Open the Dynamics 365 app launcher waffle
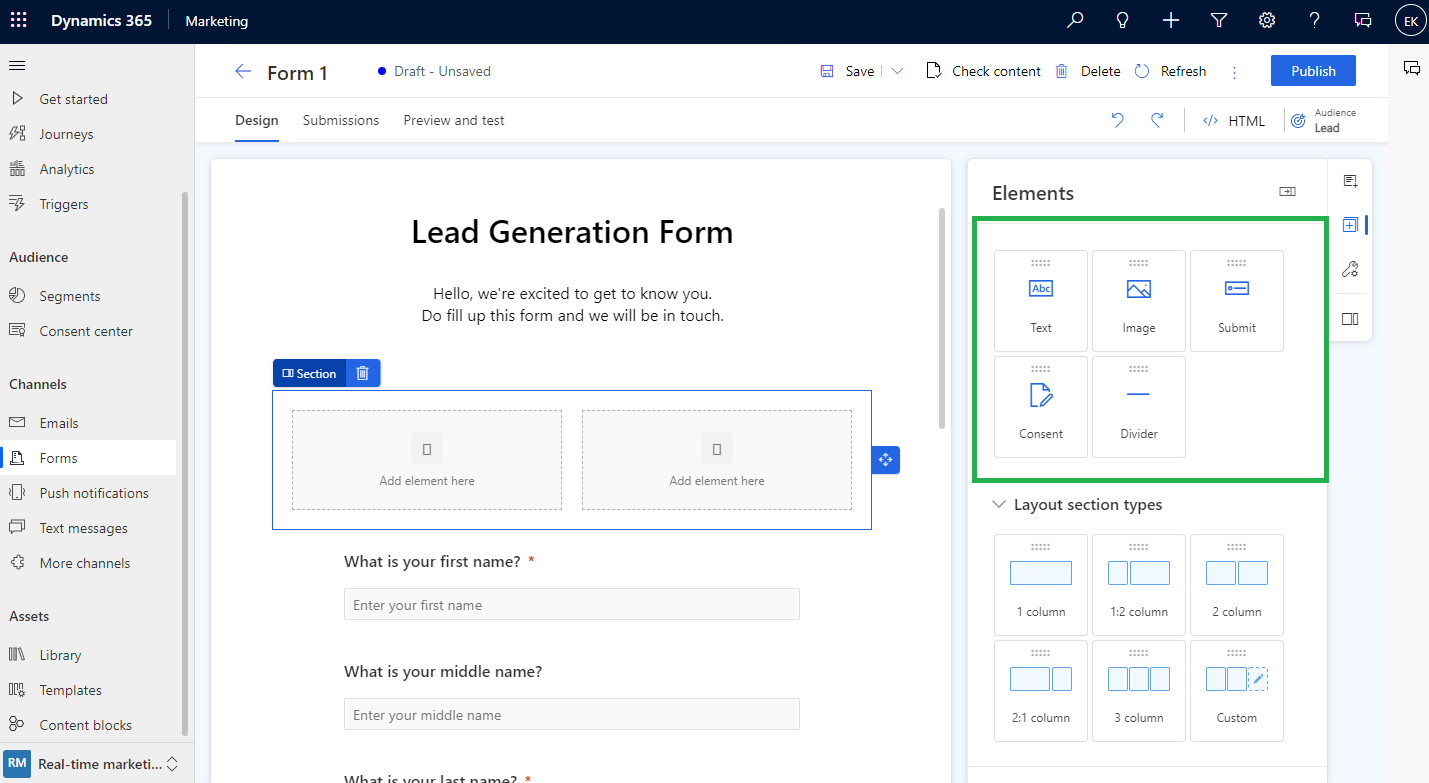The height and width of the screenshot is (783, 1429). click(x=18, y=20)
